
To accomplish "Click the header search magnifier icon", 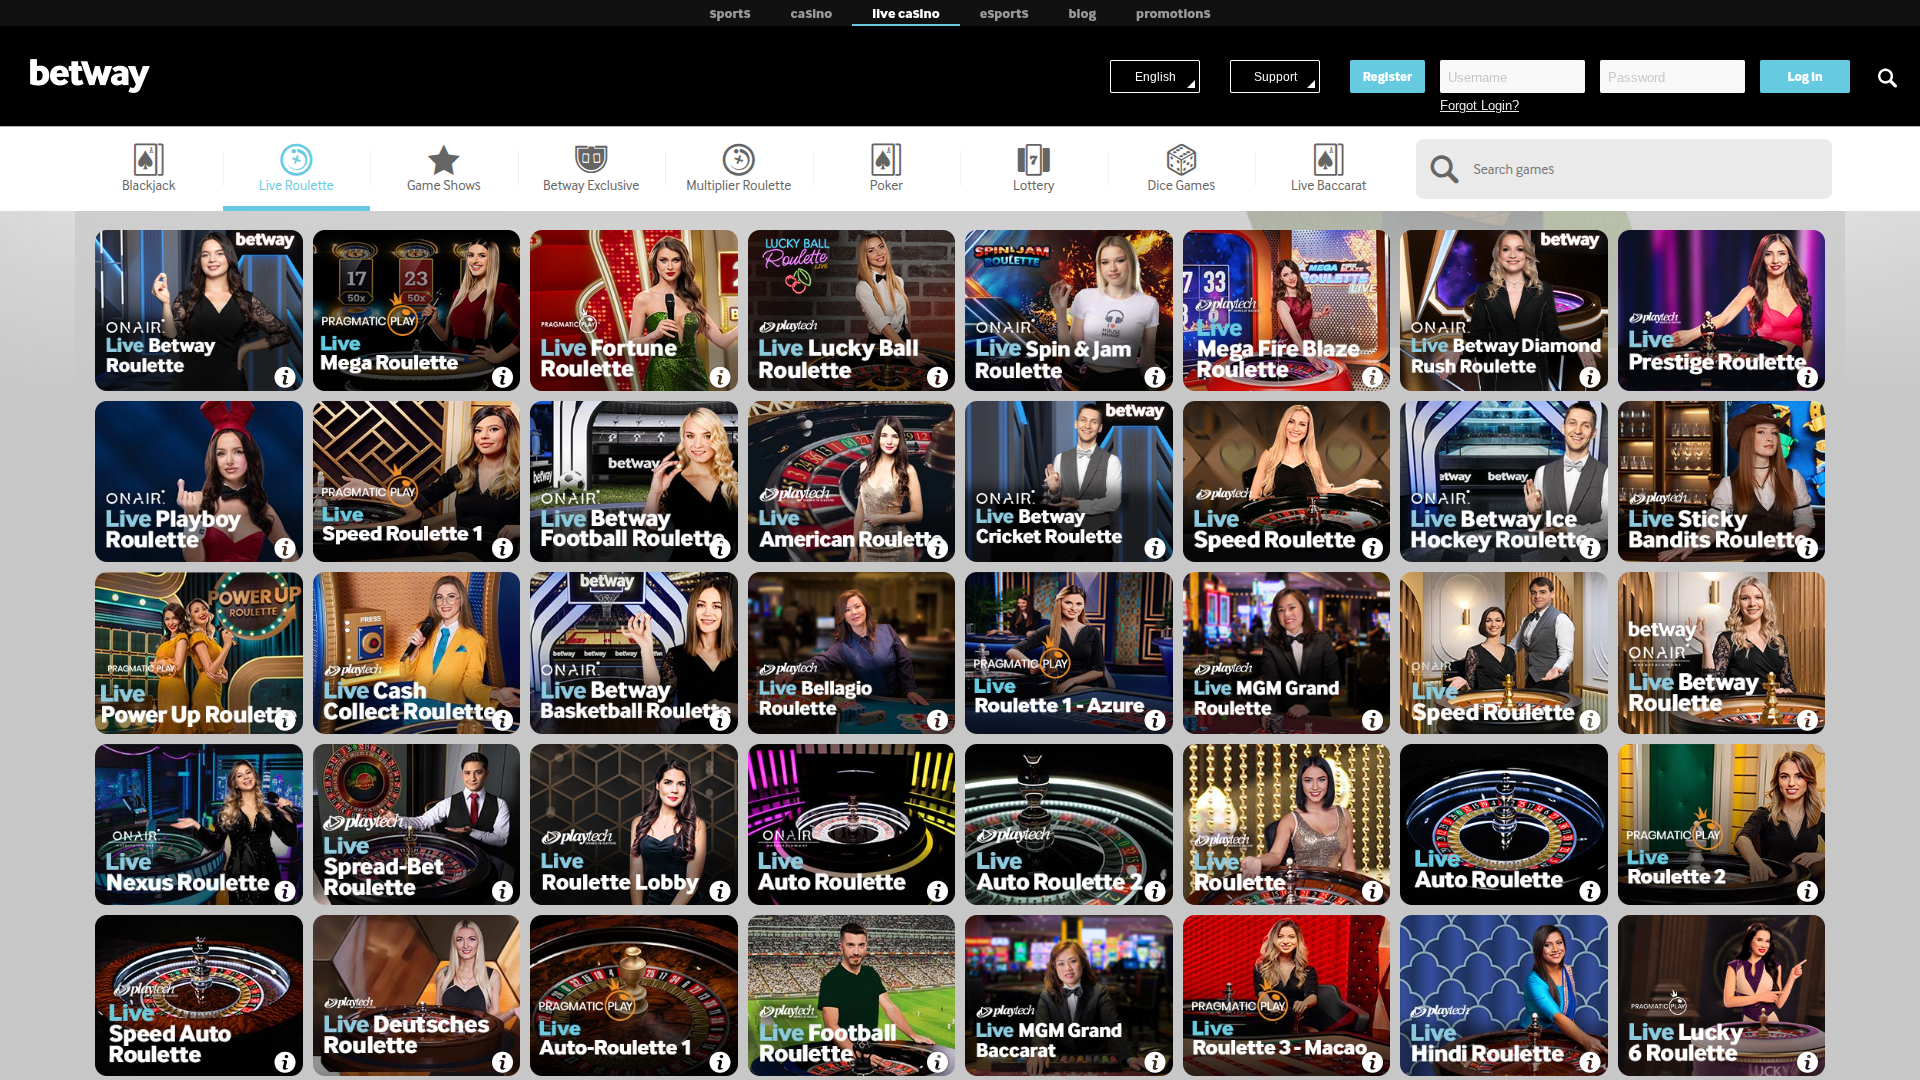I will [x=1887, y=77].
